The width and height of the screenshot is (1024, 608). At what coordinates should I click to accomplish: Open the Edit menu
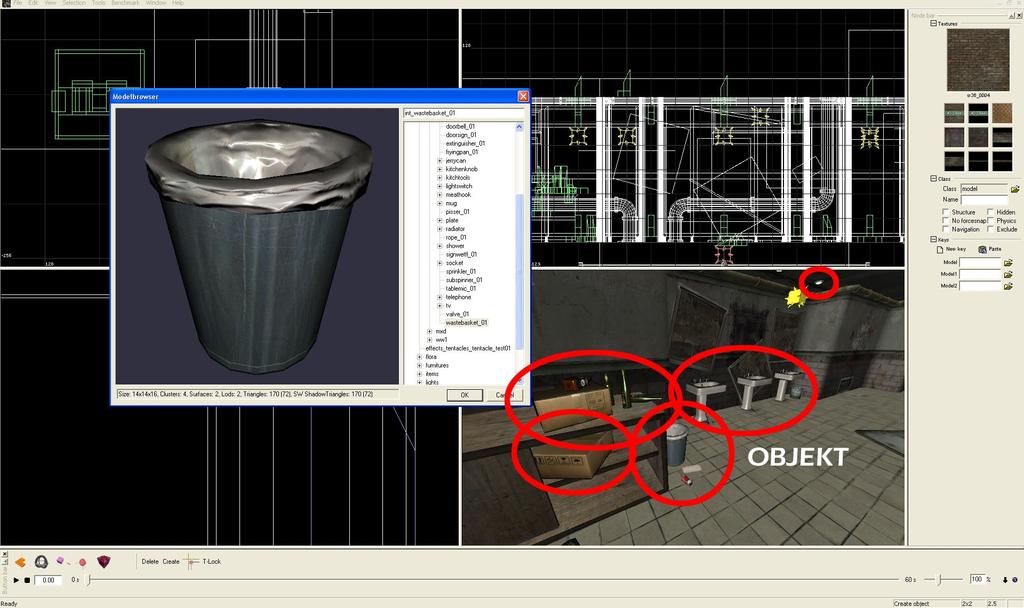(x=33, y=3)
